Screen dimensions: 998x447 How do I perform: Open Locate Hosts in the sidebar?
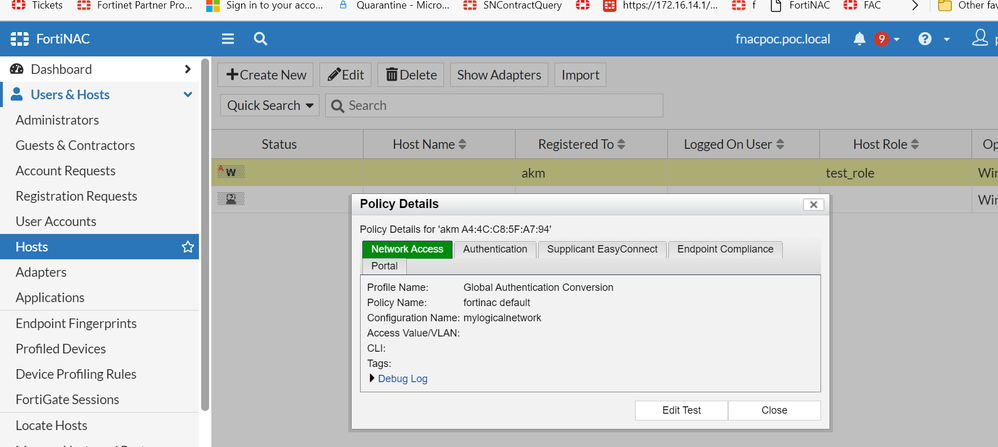(x=51, y=425)
